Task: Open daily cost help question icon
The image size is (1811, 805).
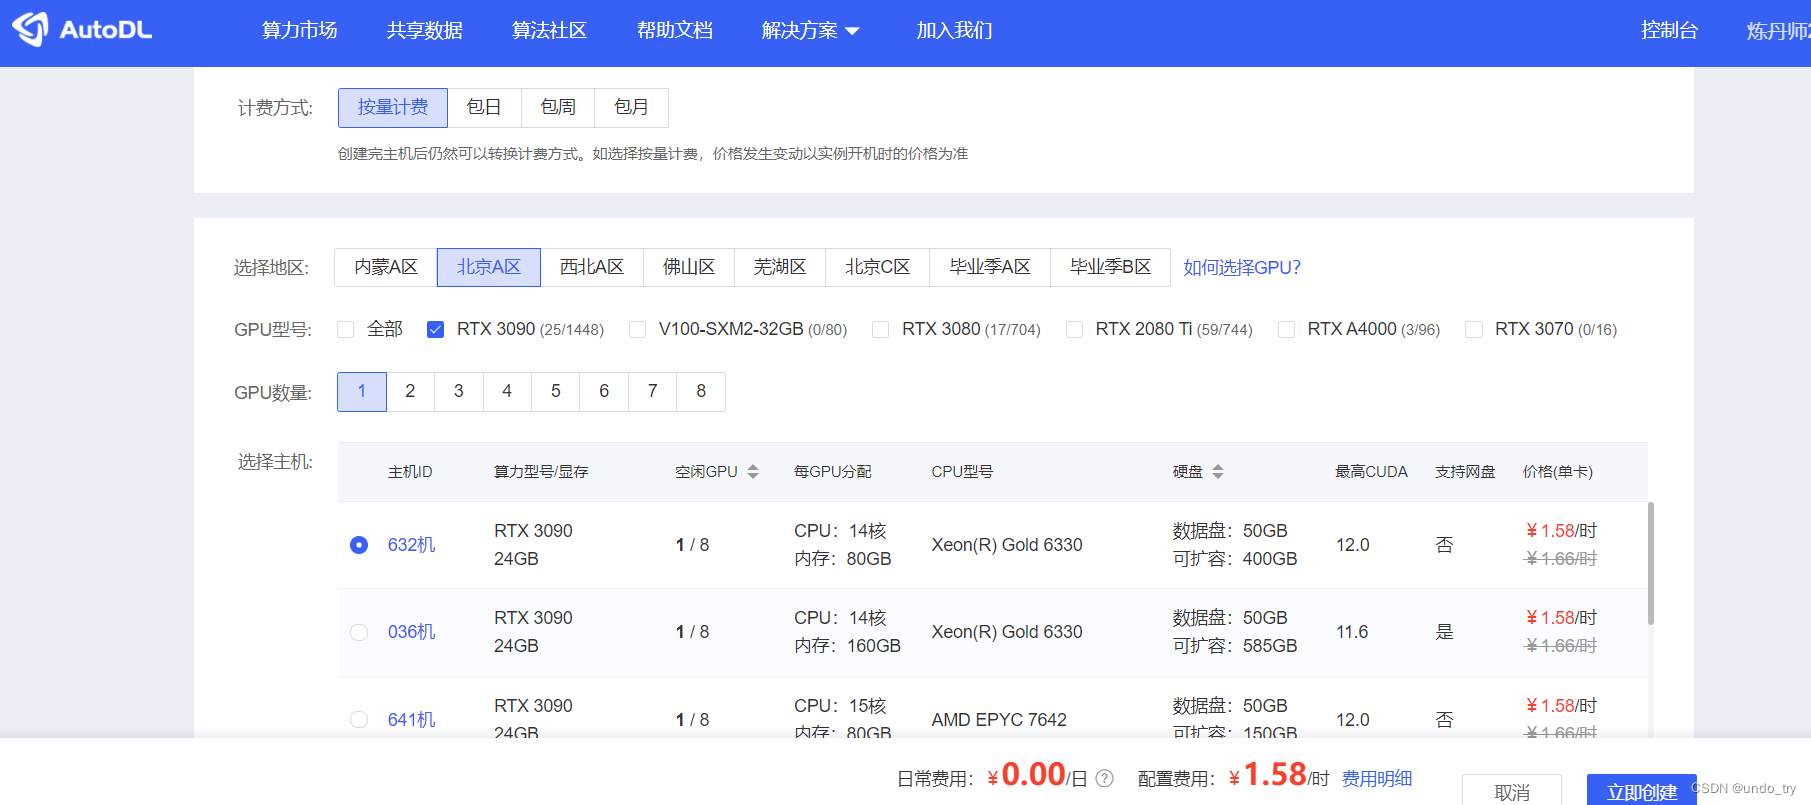Action: 1105,778
